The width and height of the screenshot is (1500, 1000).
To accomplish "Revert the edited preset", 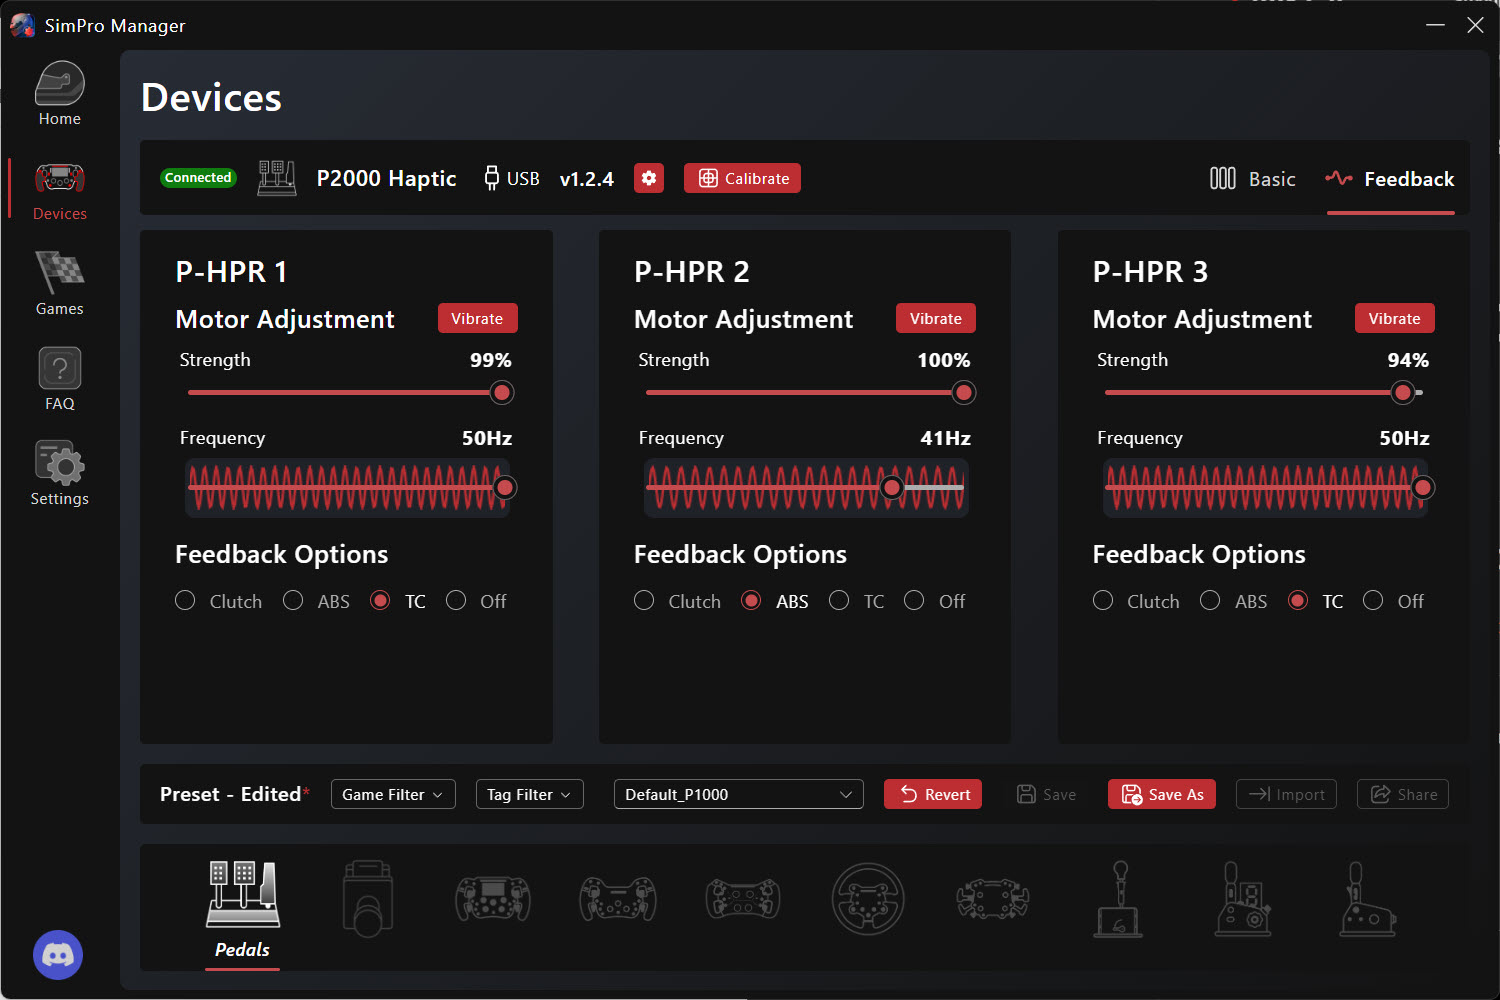I will 932,794.
